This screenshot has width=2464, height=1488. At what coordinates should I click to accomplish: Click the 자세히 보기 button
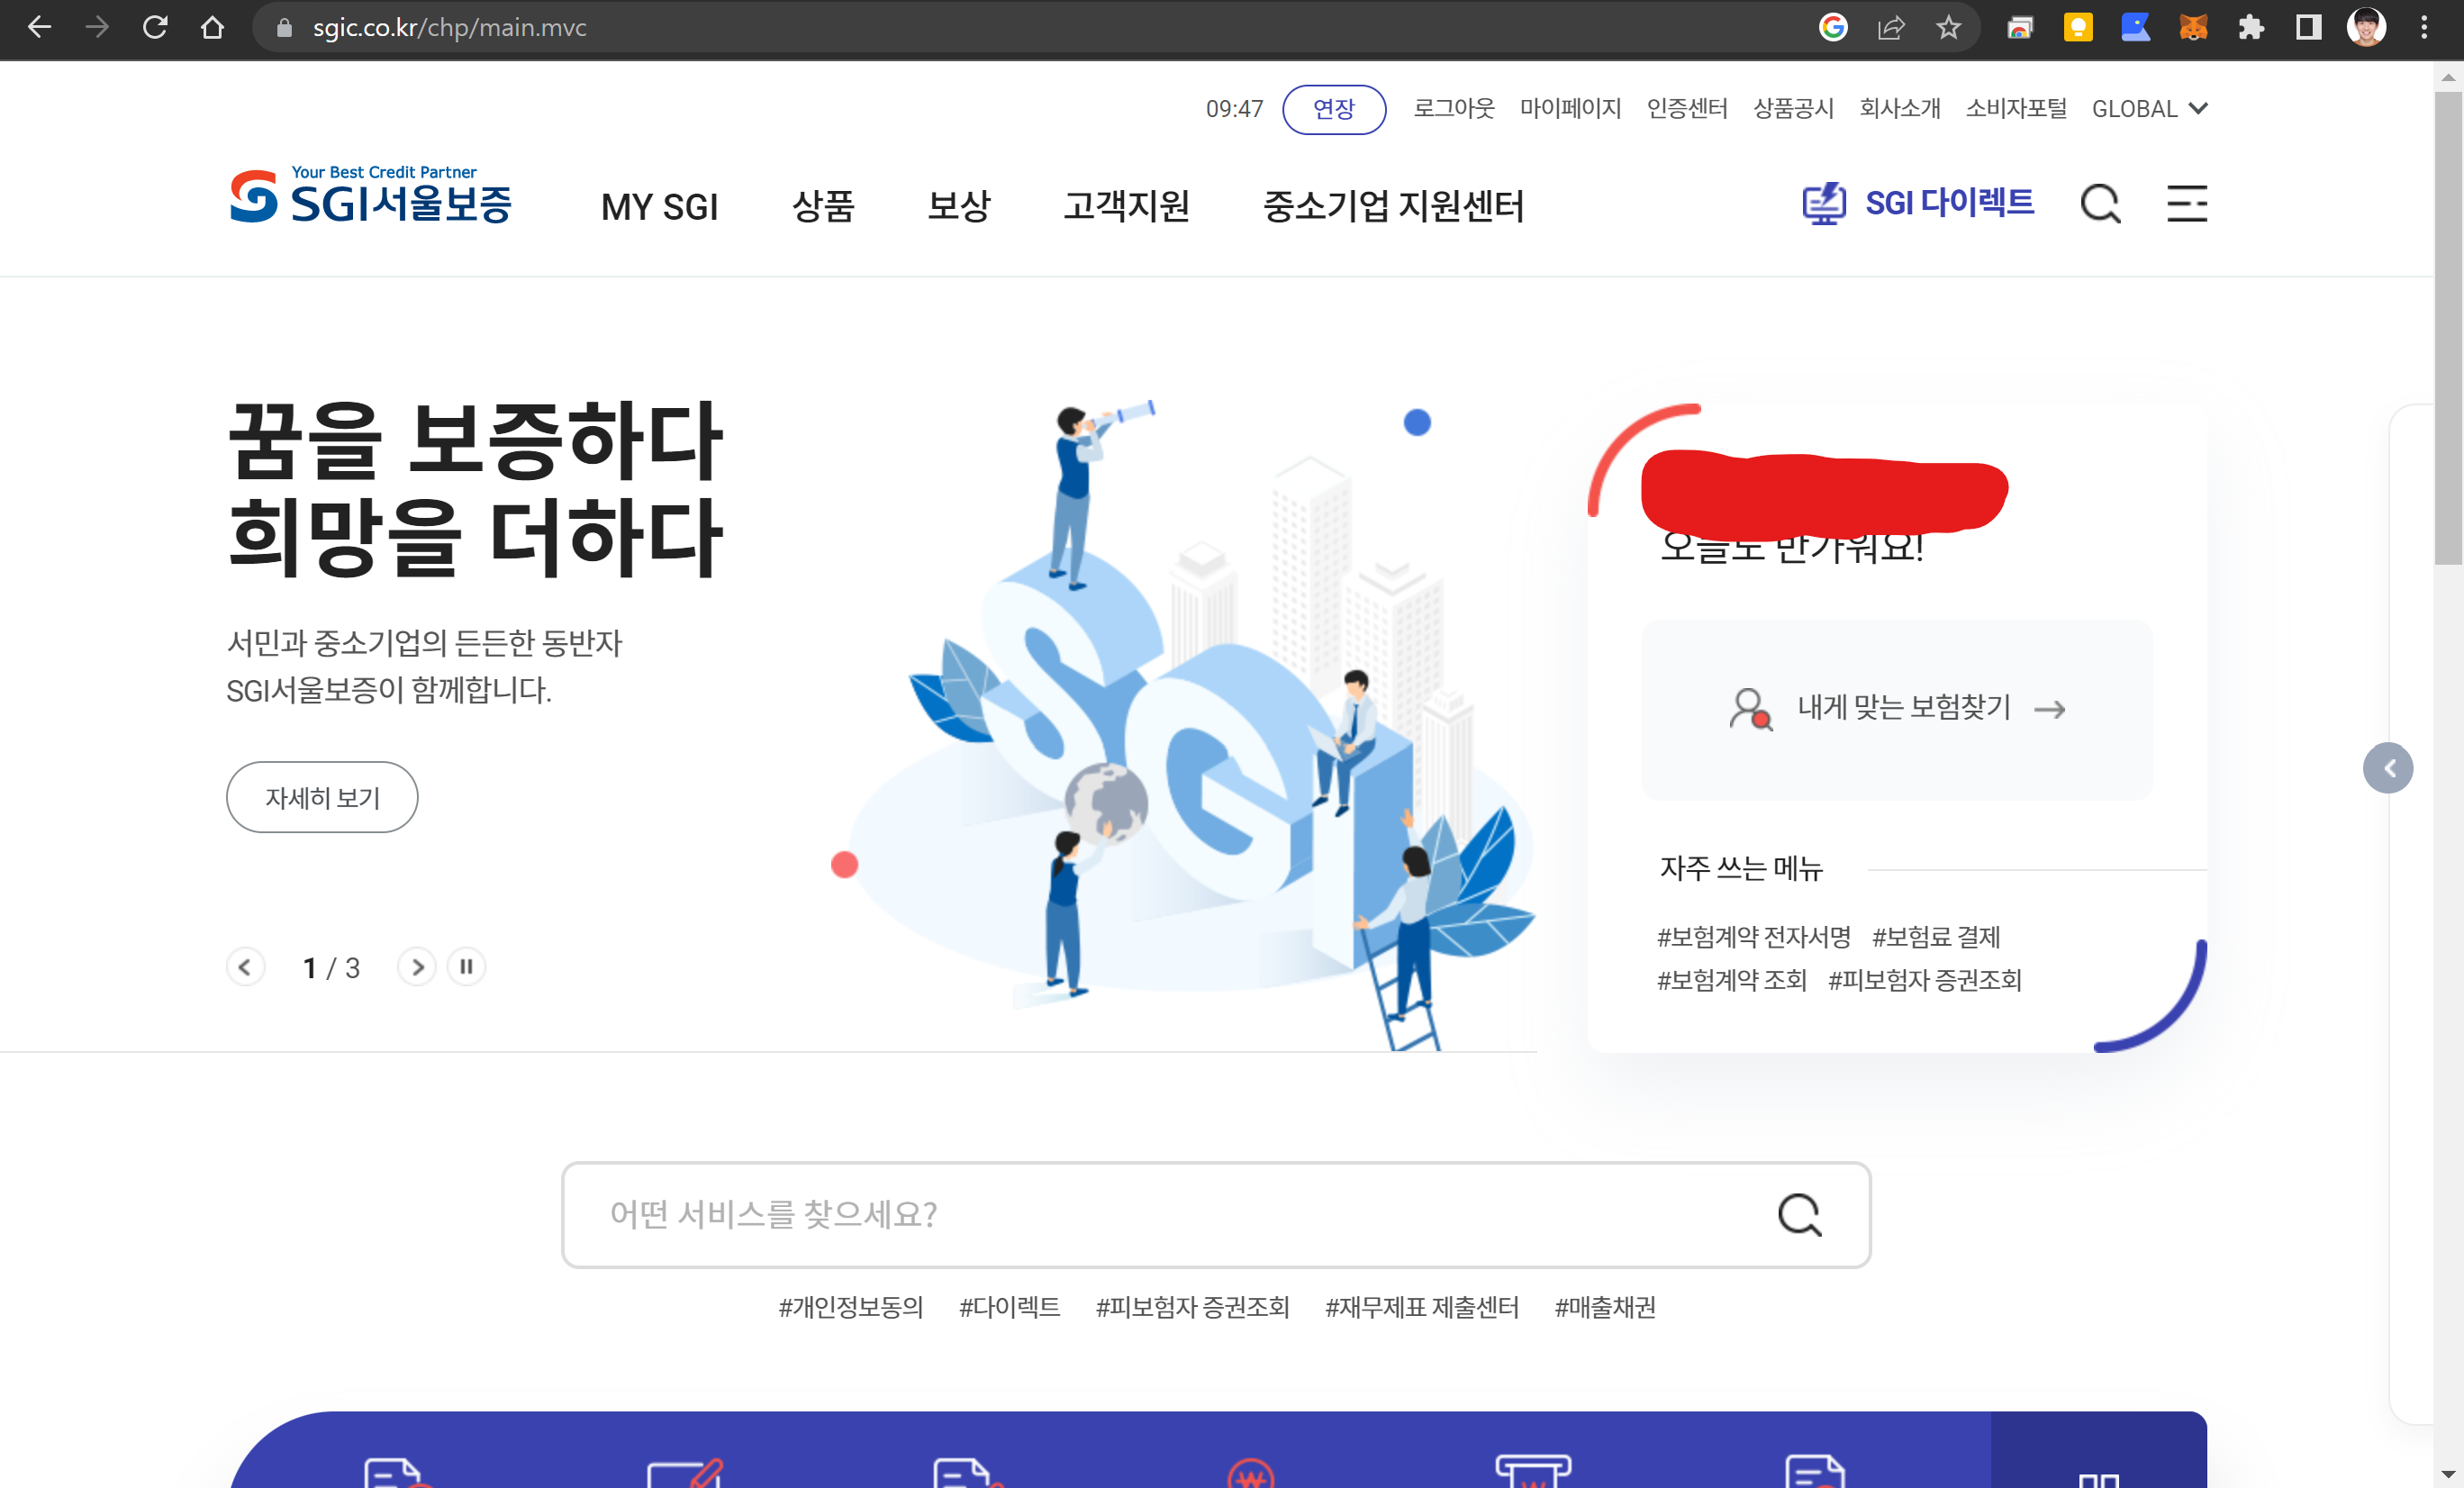tap(322, 797)
